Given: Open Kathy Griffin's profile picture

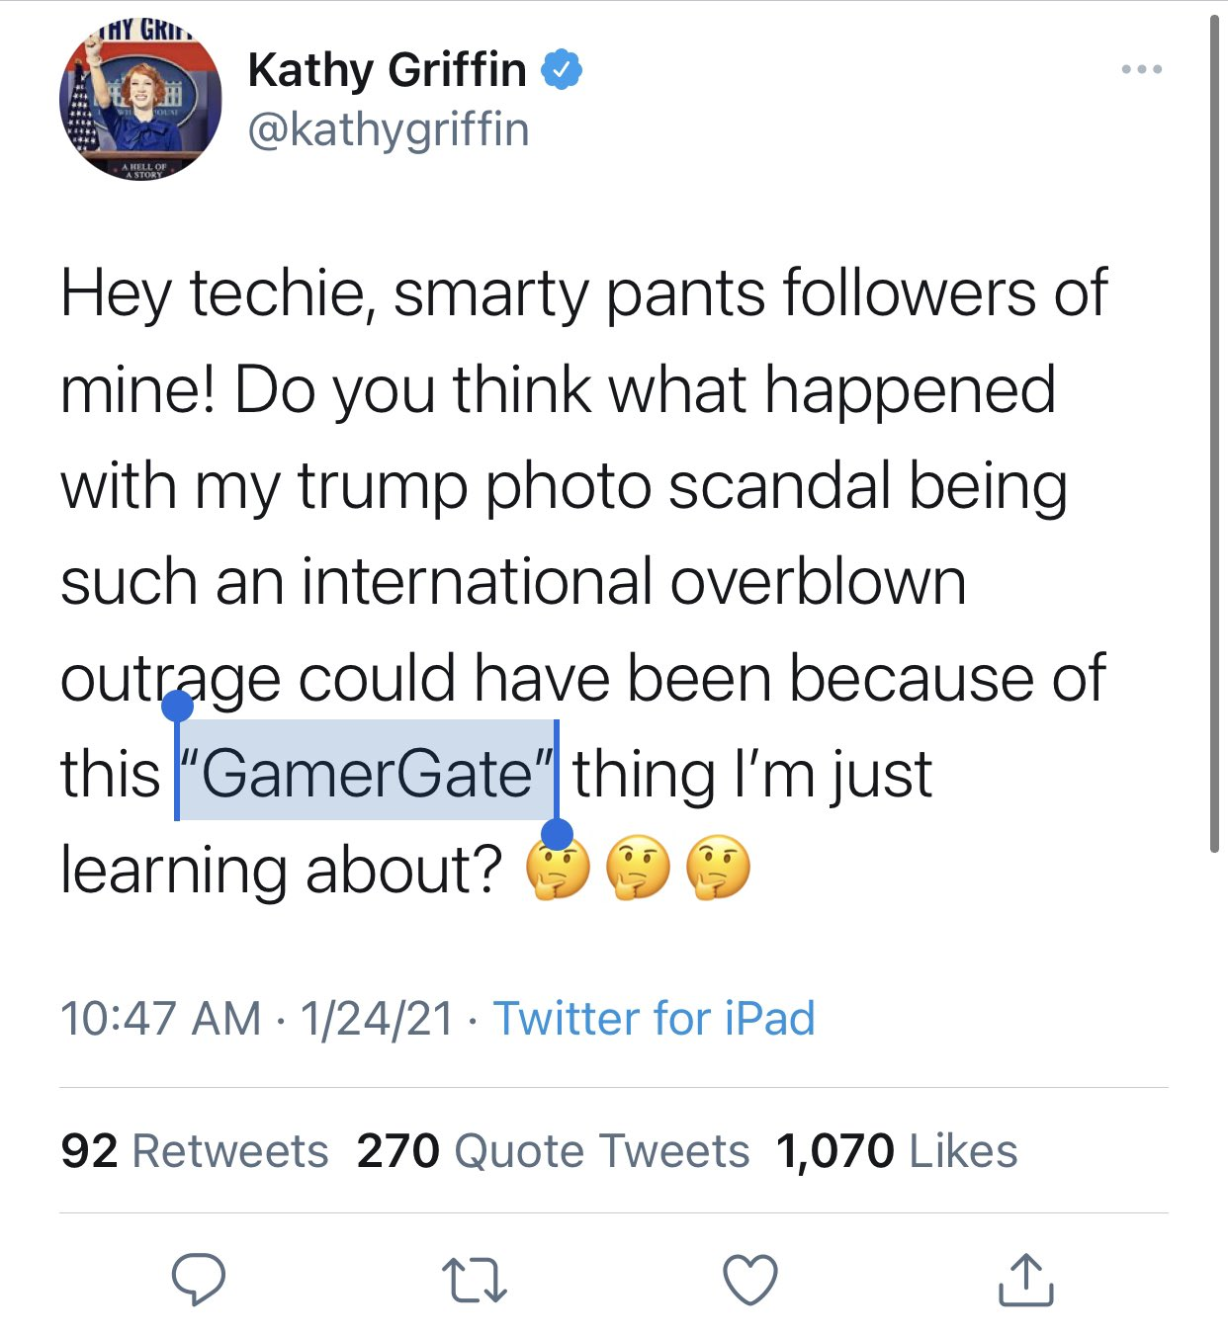Looking at the screenshot, I should click(x=140, y=100).
